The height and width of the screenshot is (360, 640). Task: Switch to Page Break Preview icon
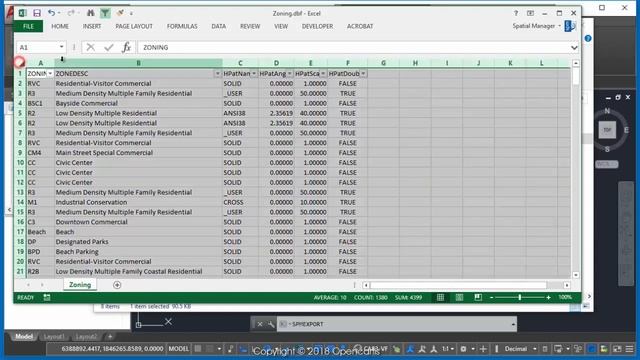[478, 298]
